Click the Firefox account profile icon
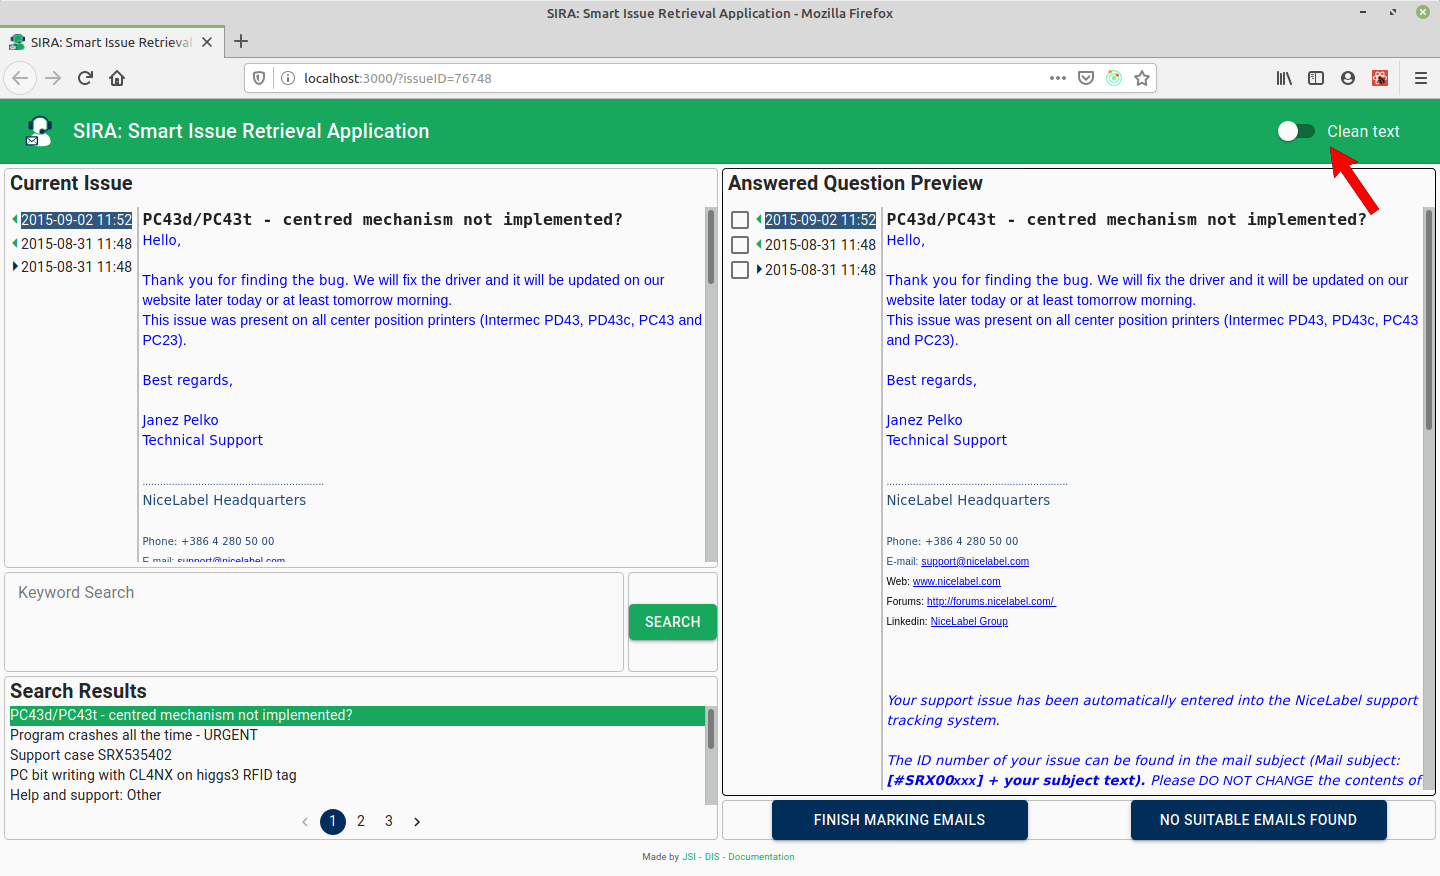 coord(1348,77)
